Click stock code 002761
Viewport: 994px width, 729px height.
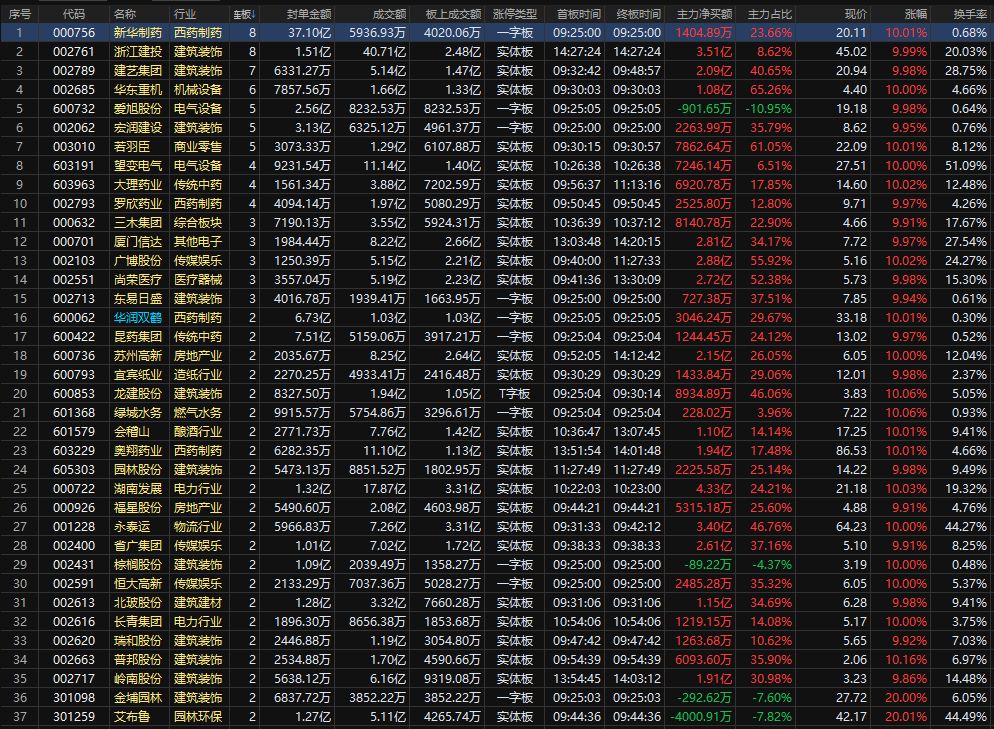[x=74, y=51]
